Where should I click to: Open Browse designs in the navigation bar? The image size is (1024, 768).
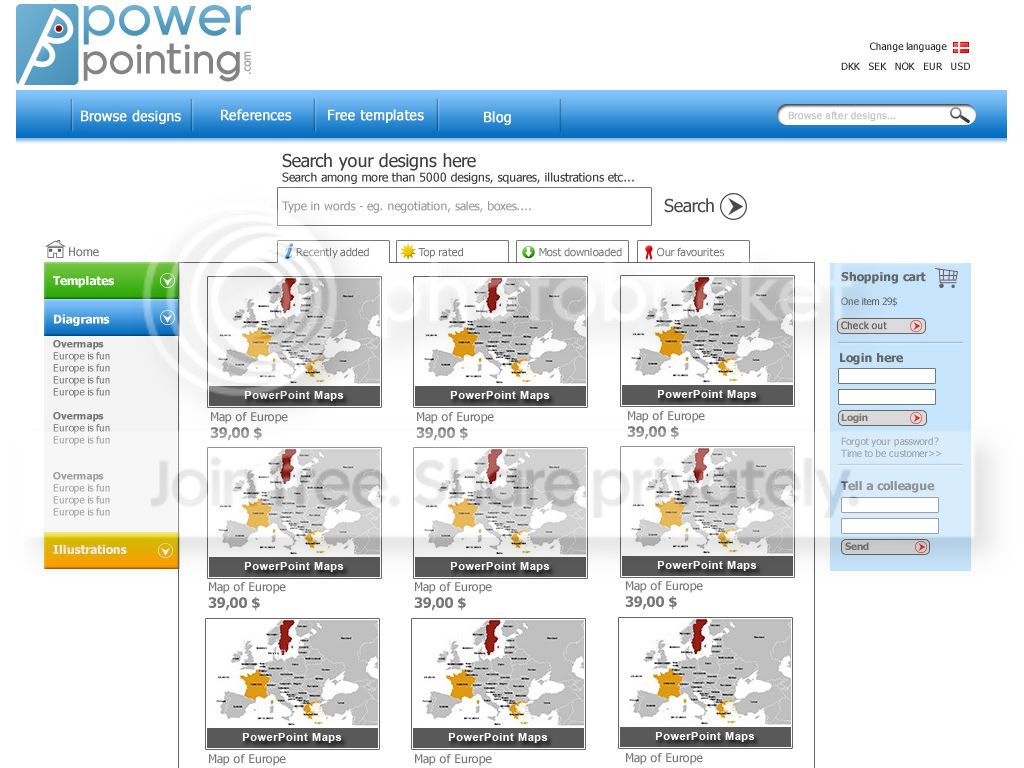(131, 116)
